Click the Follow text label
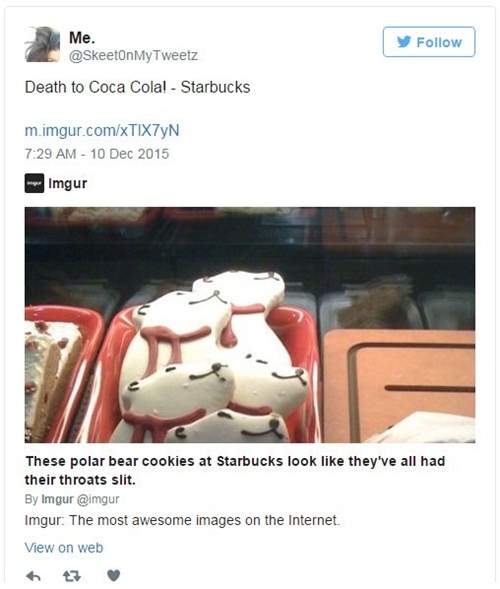 [439, 42]
